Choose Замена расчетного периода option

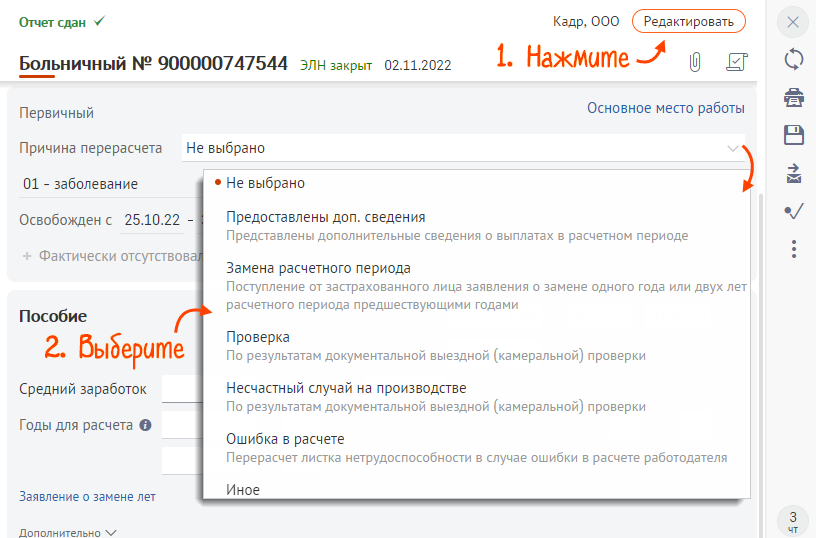pos(477,286)
